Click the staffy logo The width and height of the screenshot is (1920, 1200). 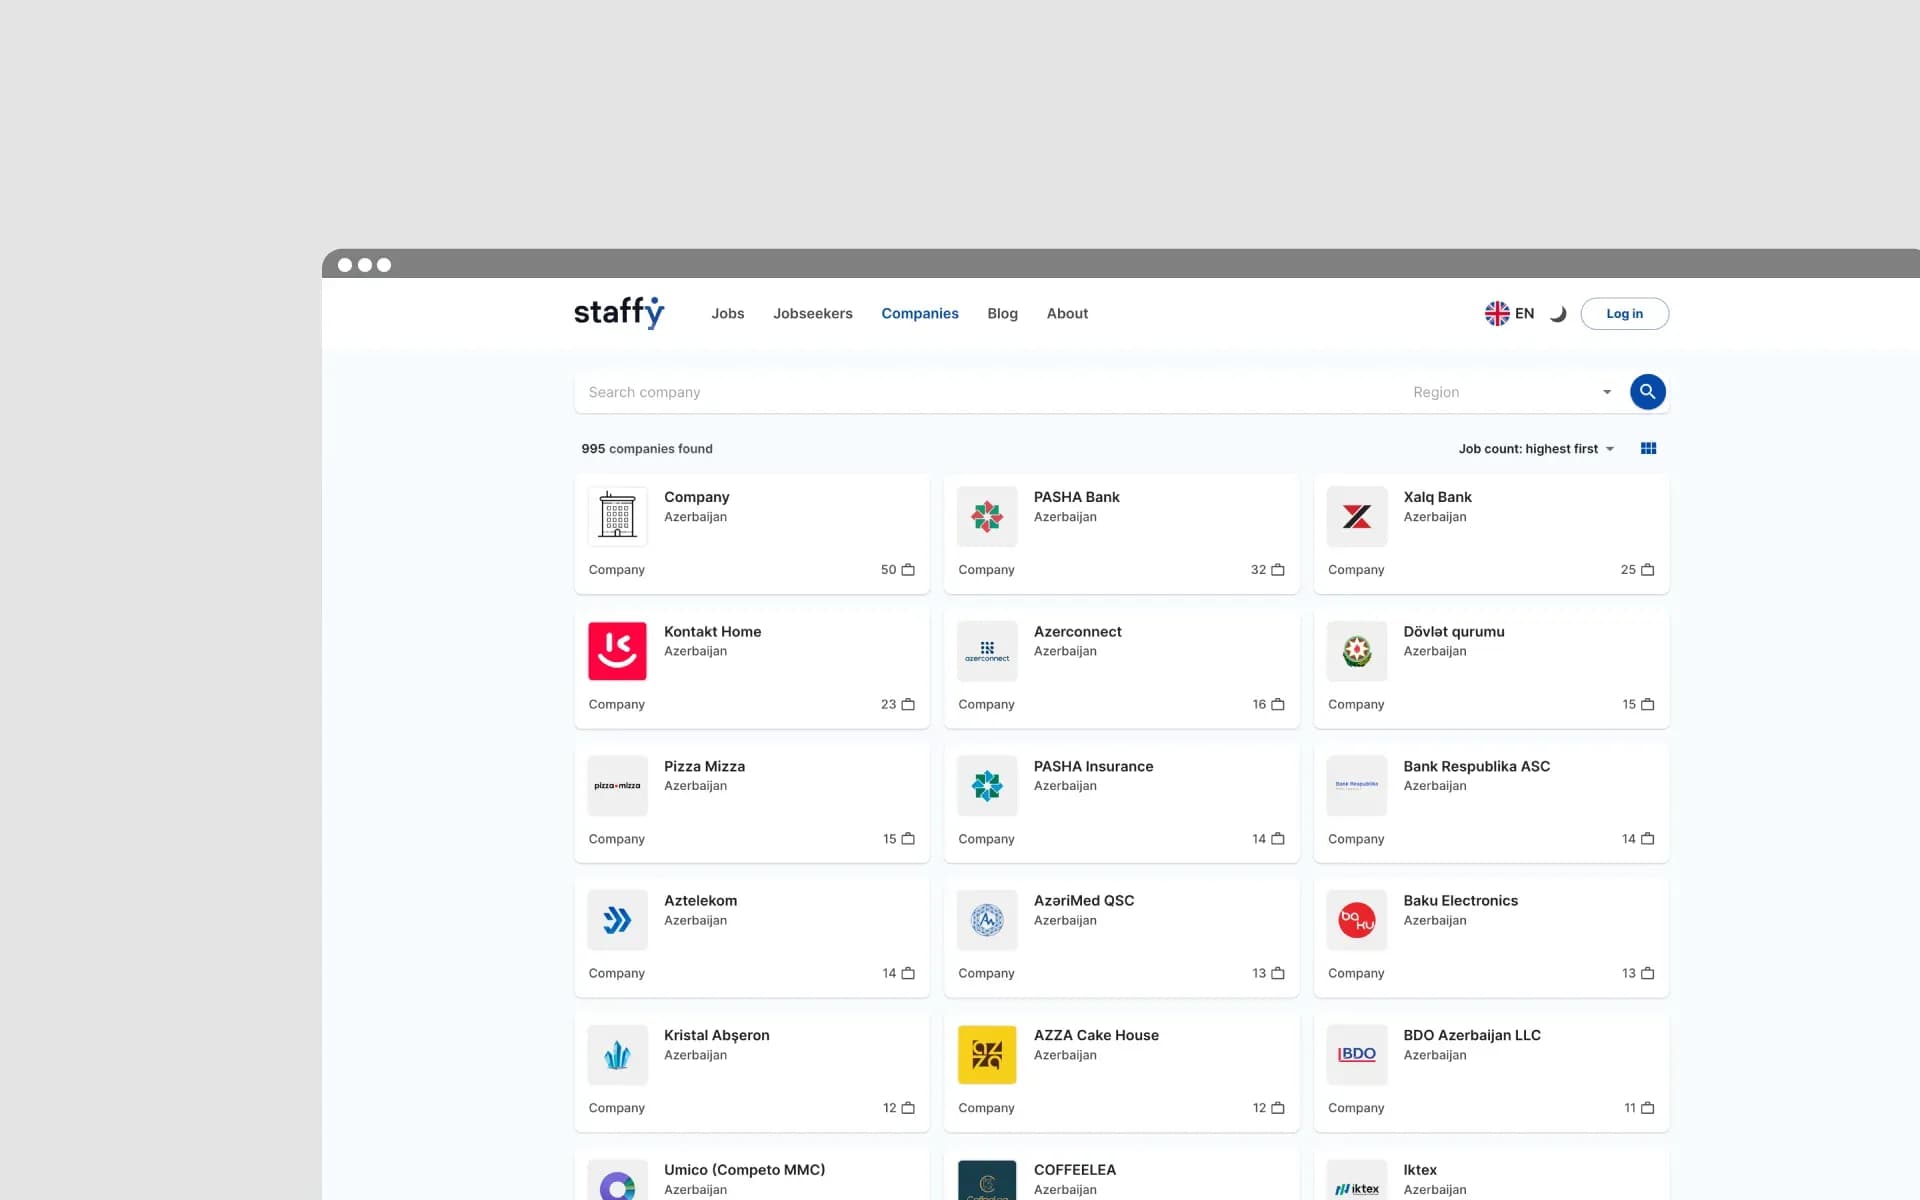[619, 313]
